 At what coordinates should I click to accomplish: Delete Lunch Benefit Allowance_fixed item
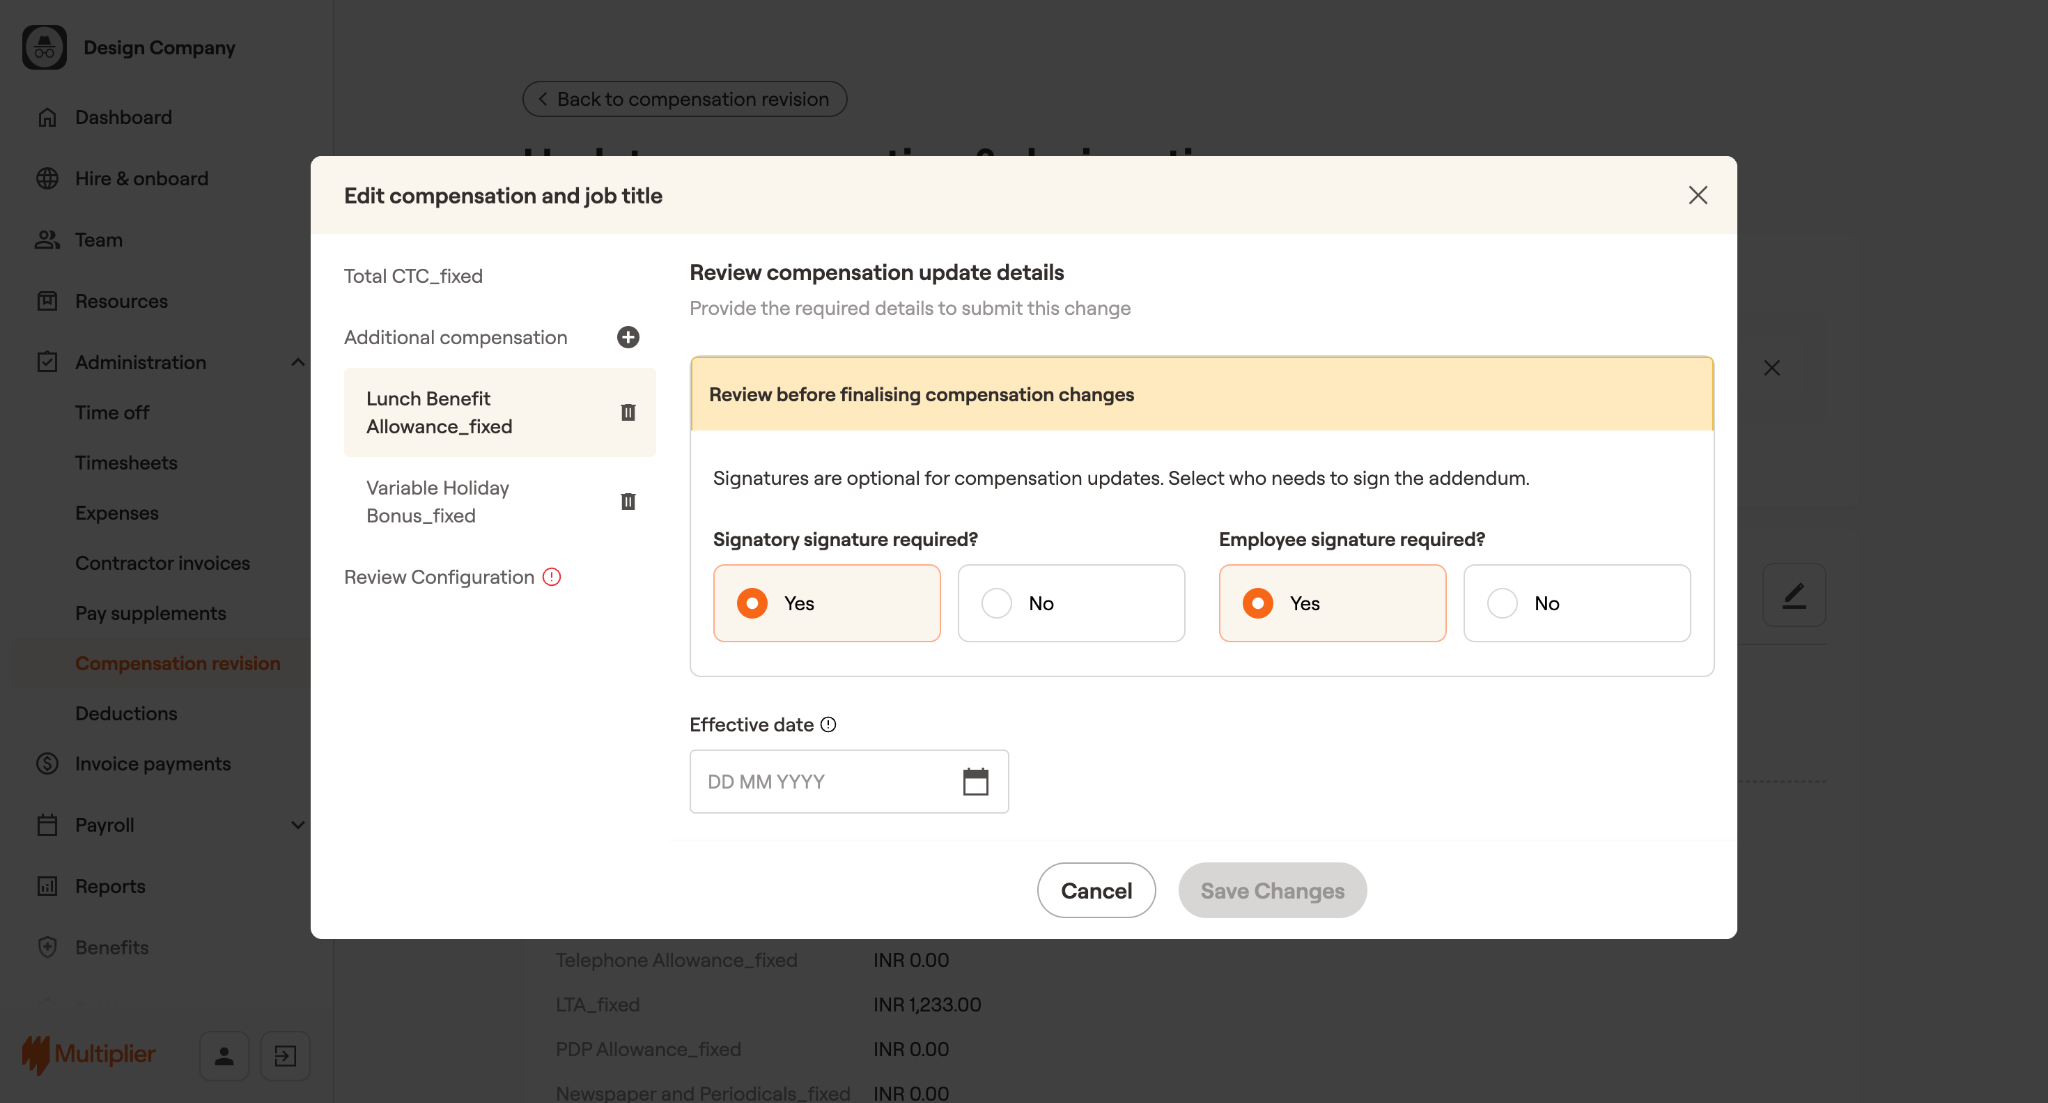tap(628, 412)
